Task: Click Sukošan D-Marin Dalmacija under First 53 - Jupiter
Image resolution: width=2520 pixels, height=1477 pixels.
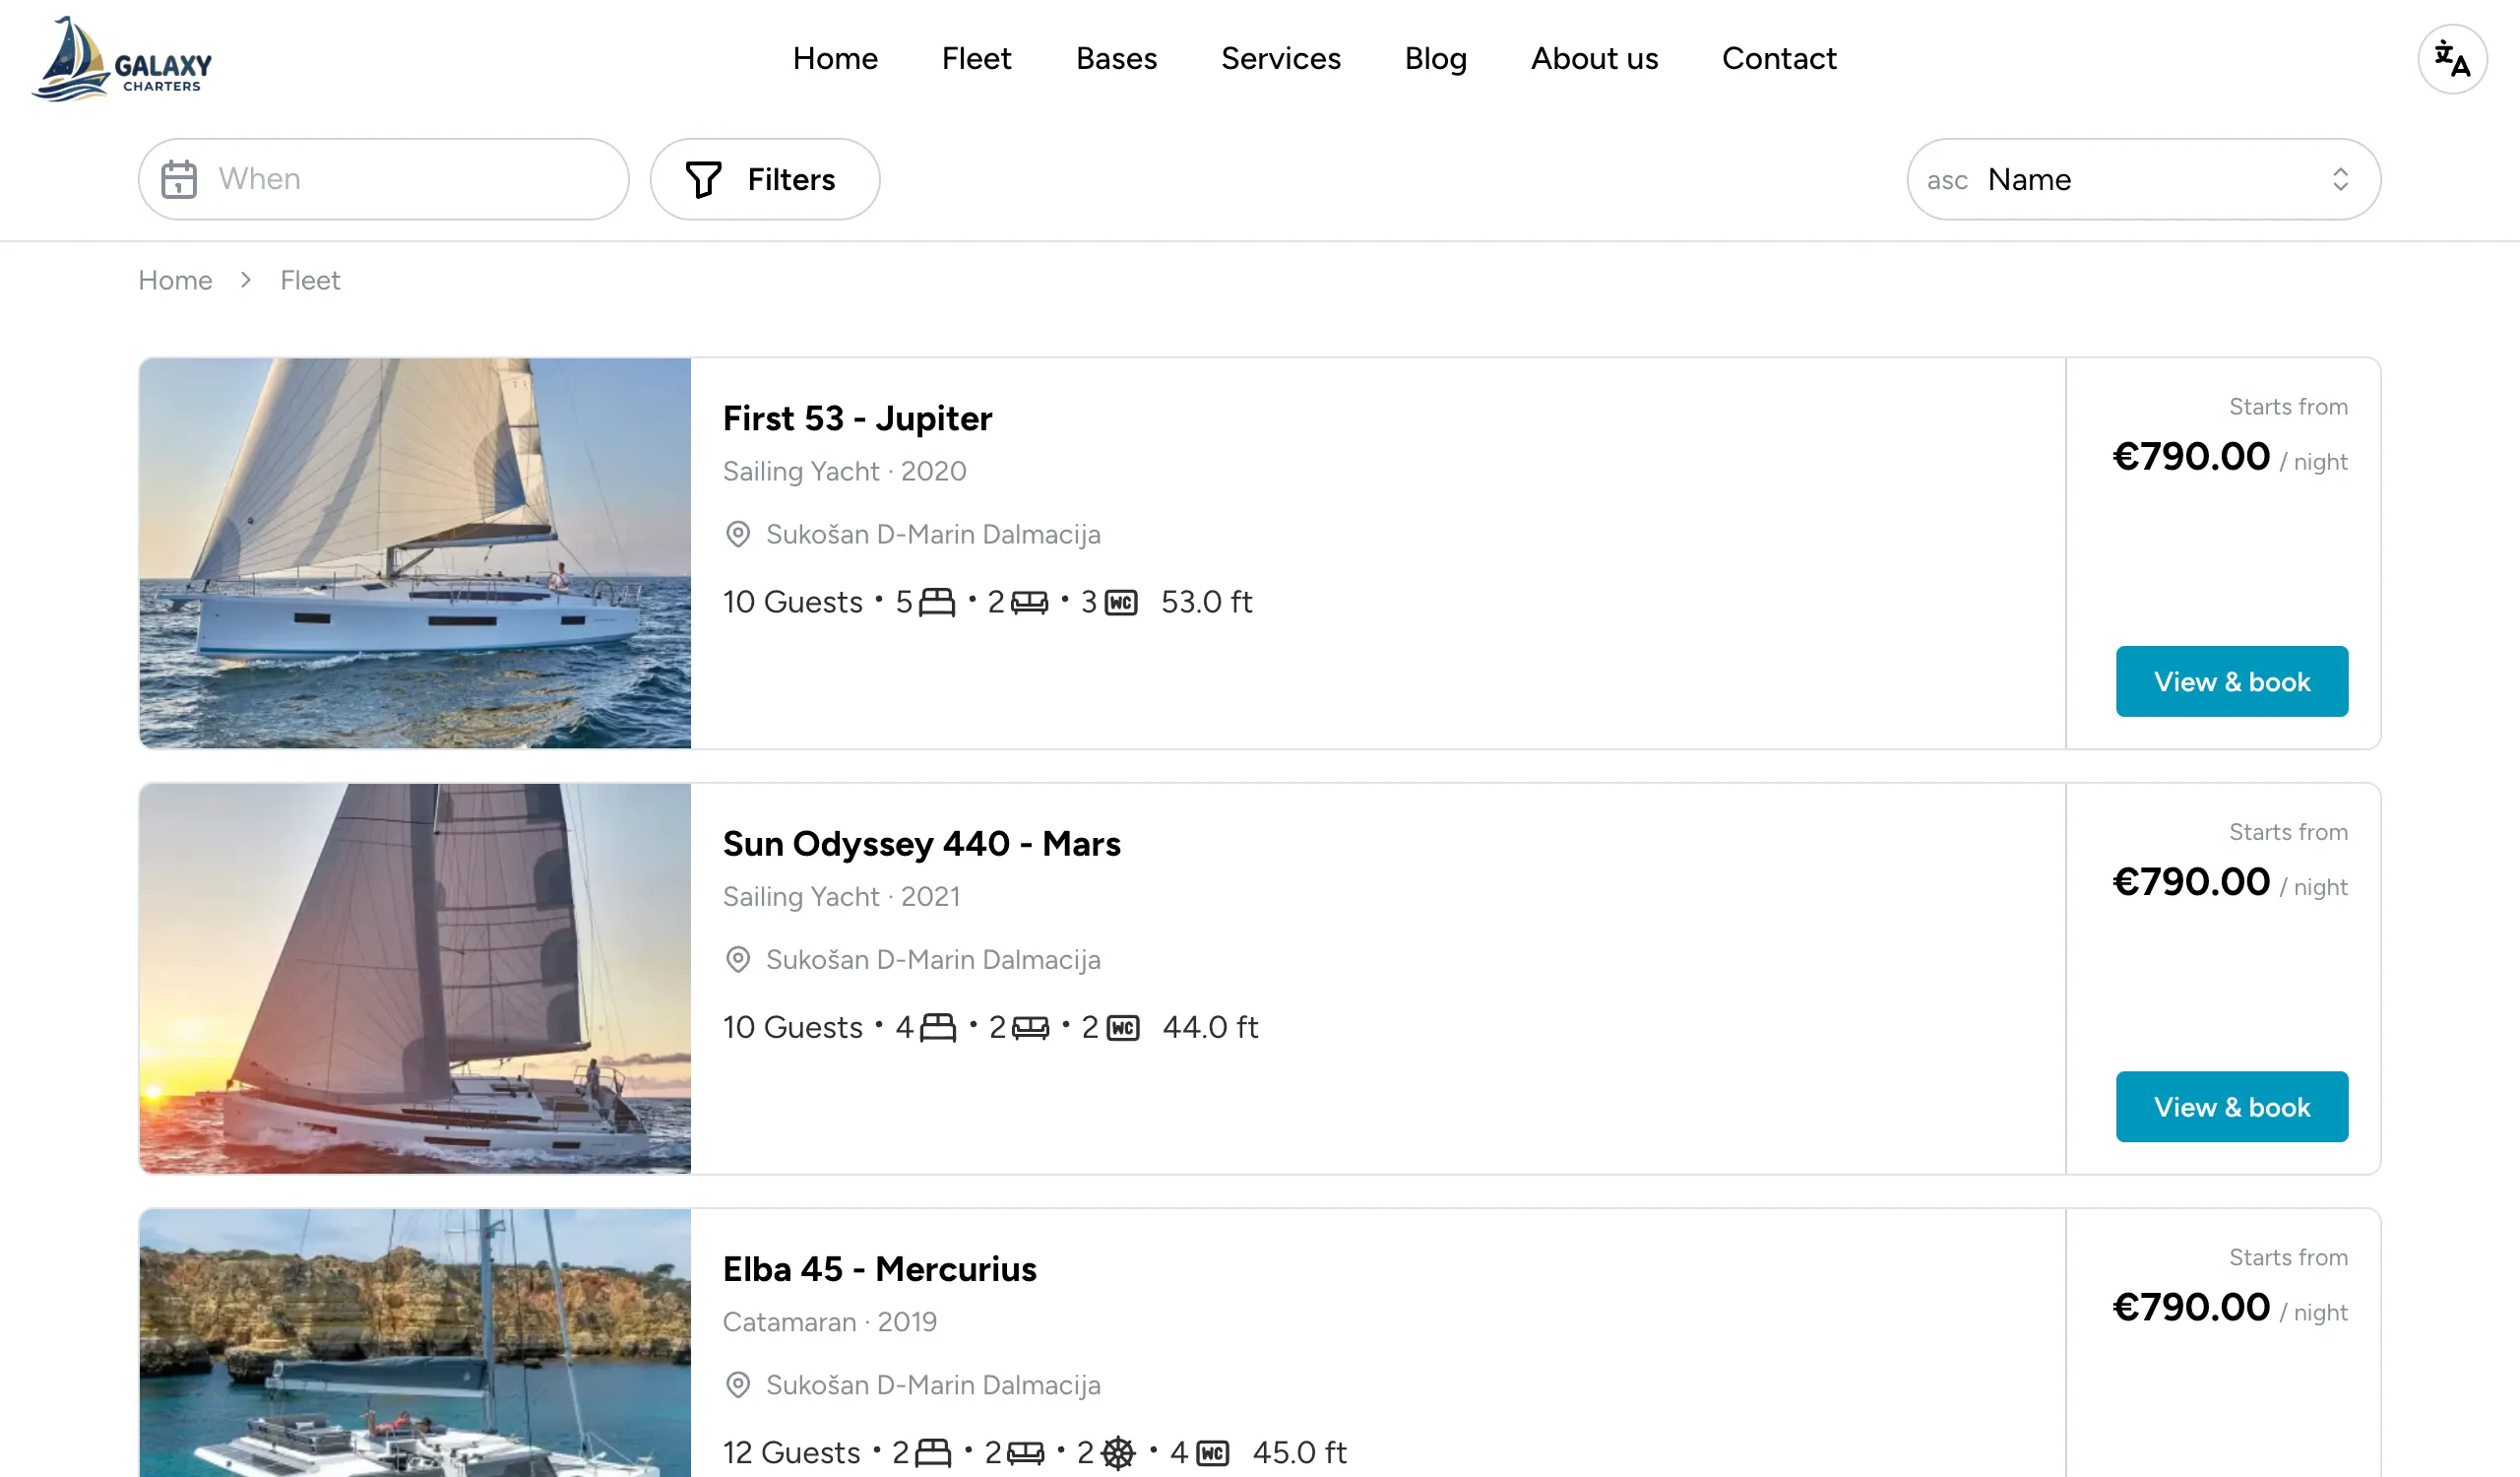Action: click(933, 534)
